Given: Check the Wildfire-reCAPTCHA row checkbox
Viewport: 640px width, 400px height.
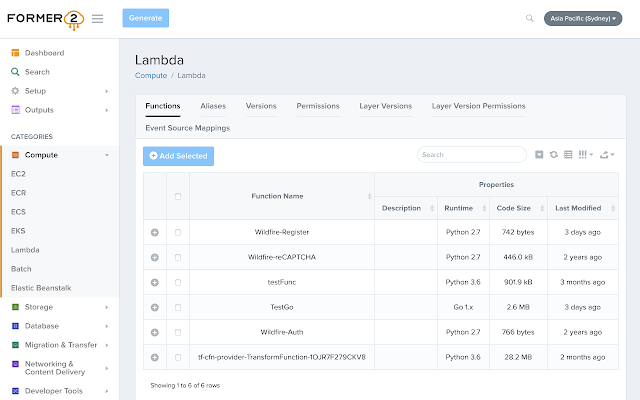Looking at the screenshot, I should [178, 258].
